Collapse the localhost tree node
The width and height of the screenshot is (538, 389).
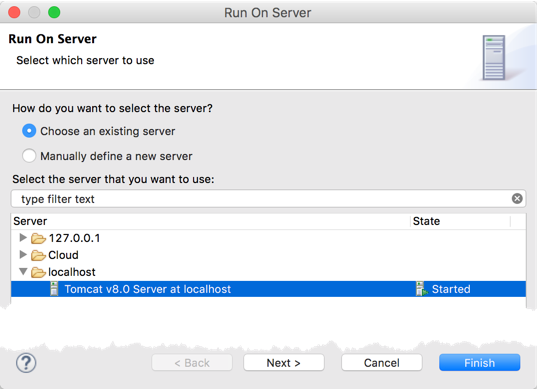23,272
